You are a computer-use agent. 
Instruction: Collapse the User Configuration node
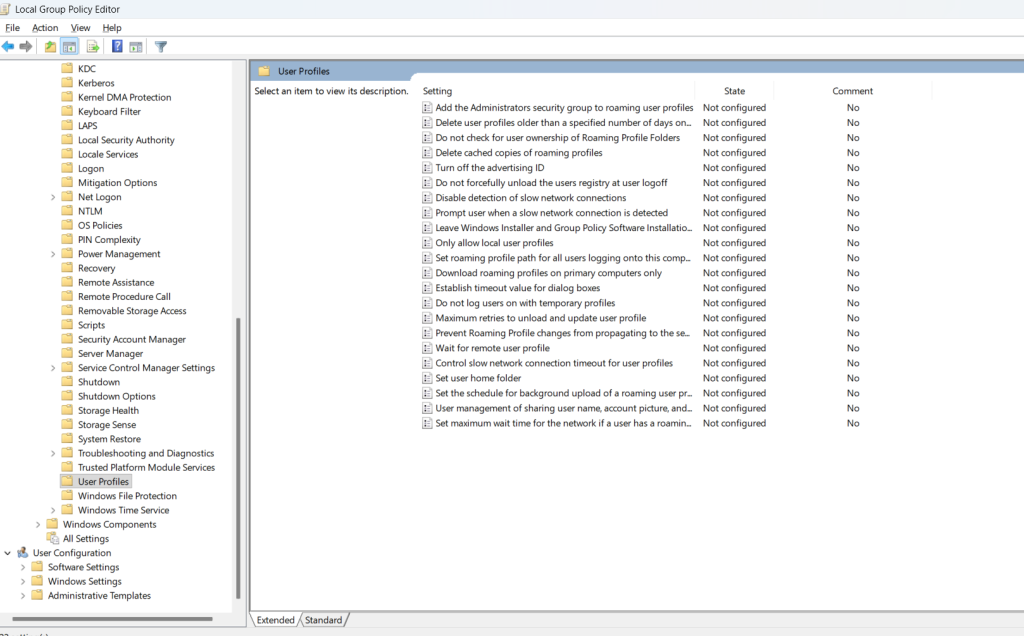point(8,553)
